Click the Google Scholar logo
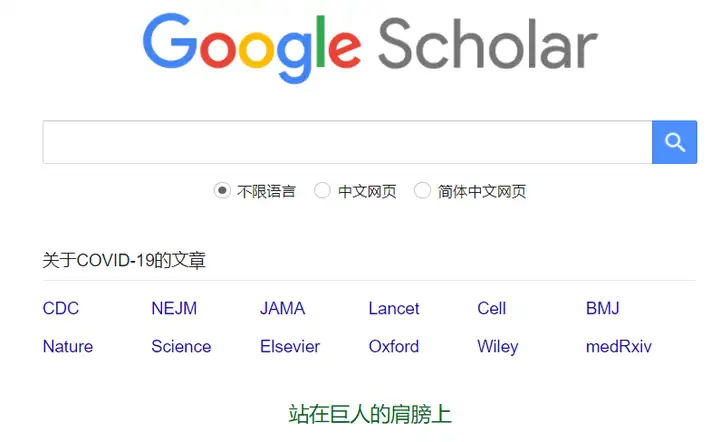720x442 pixels. pos(370,45)
